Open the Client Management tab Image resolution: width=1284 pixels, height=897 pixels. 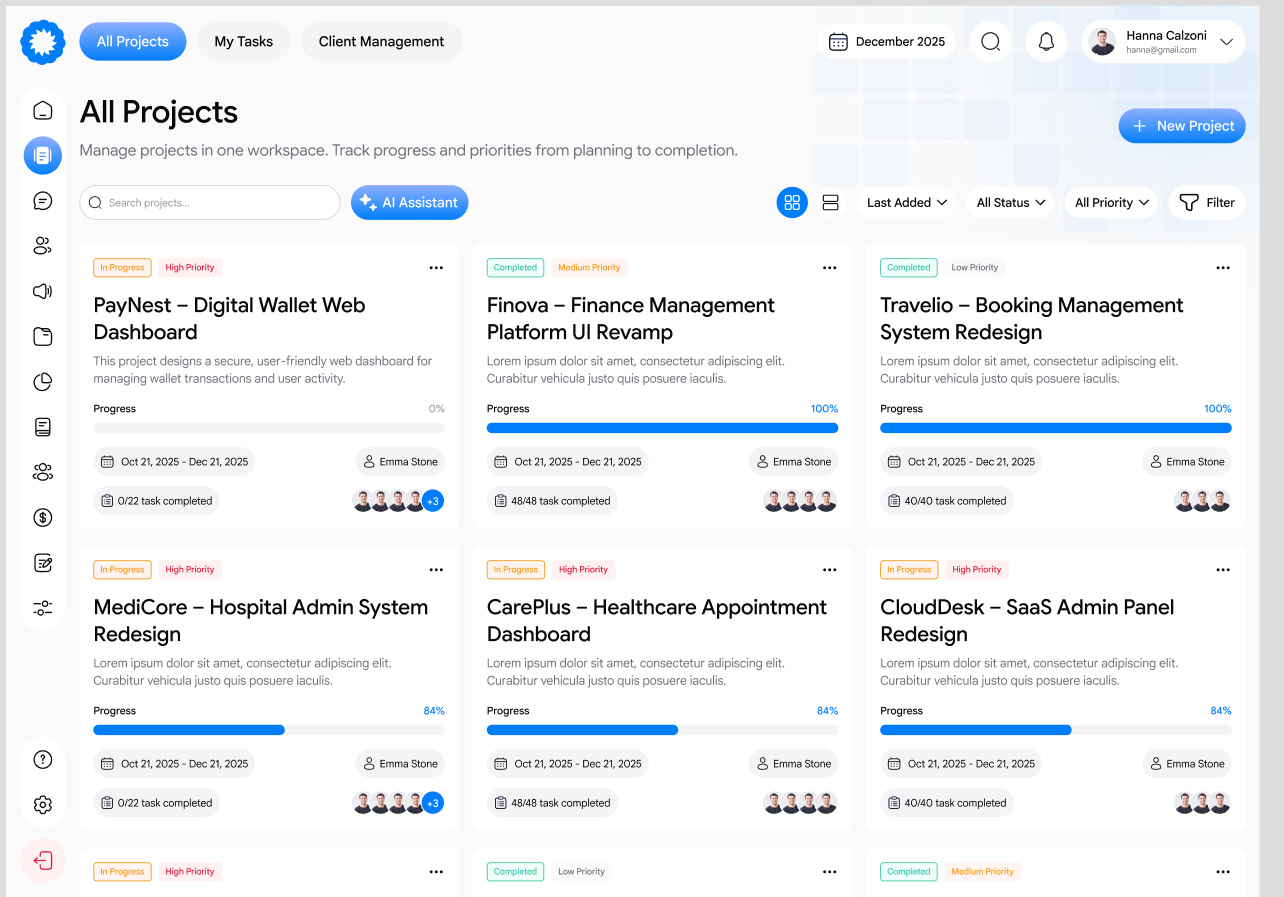coord(381,41)
